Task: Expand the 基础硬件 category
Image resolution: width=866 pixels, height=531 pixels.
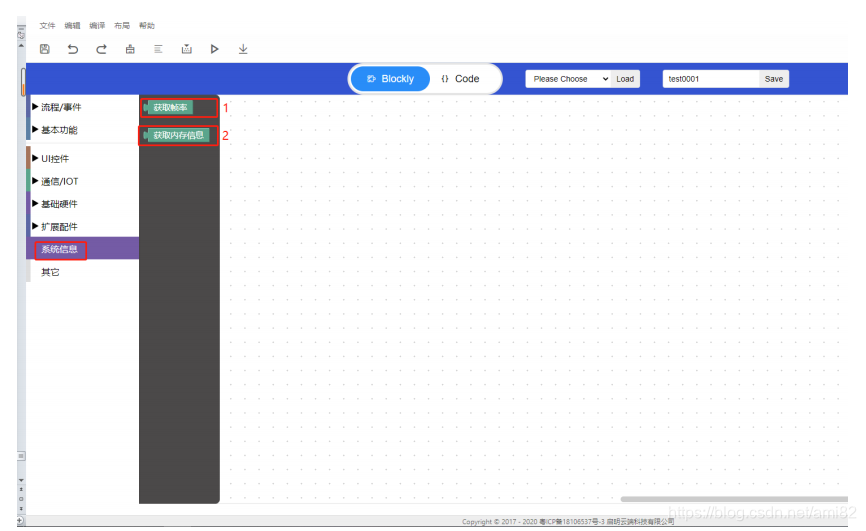Action: [x=83, y=204]
